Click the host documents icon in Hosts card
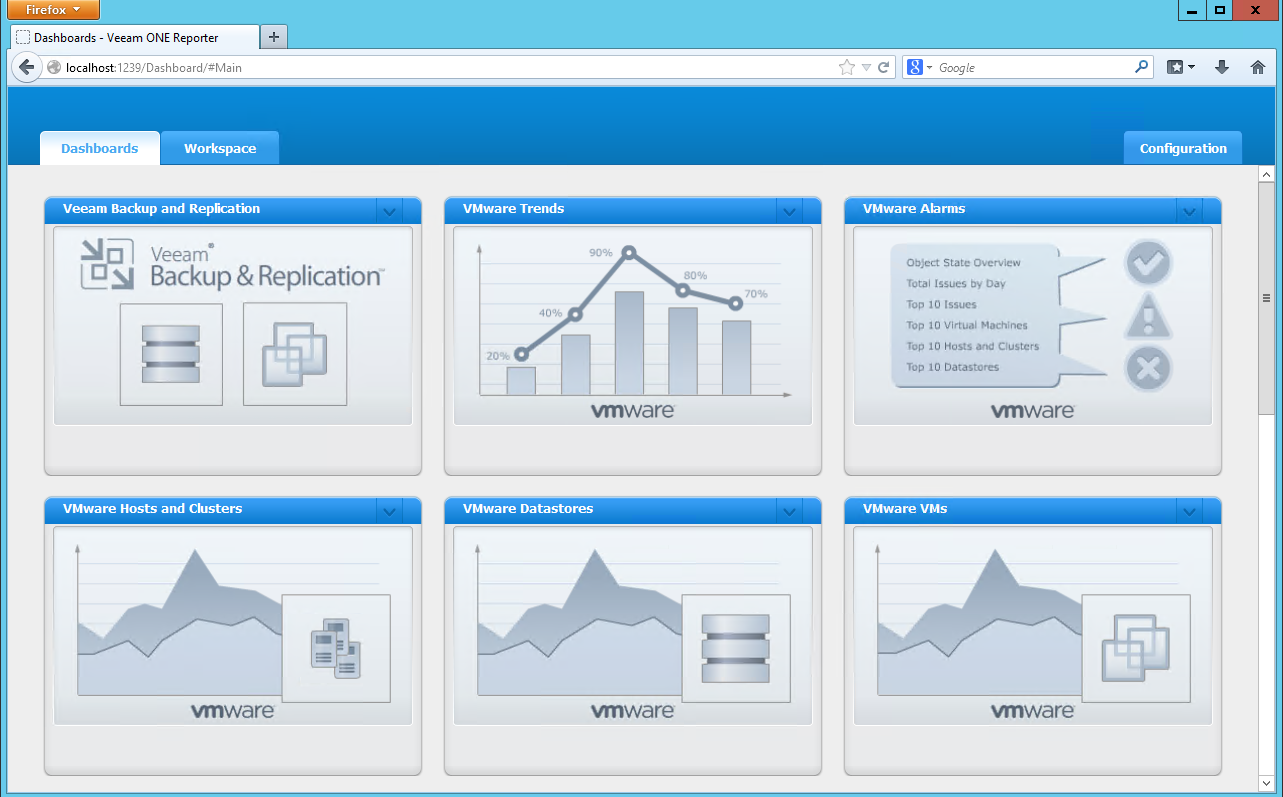 pos(336,649)
